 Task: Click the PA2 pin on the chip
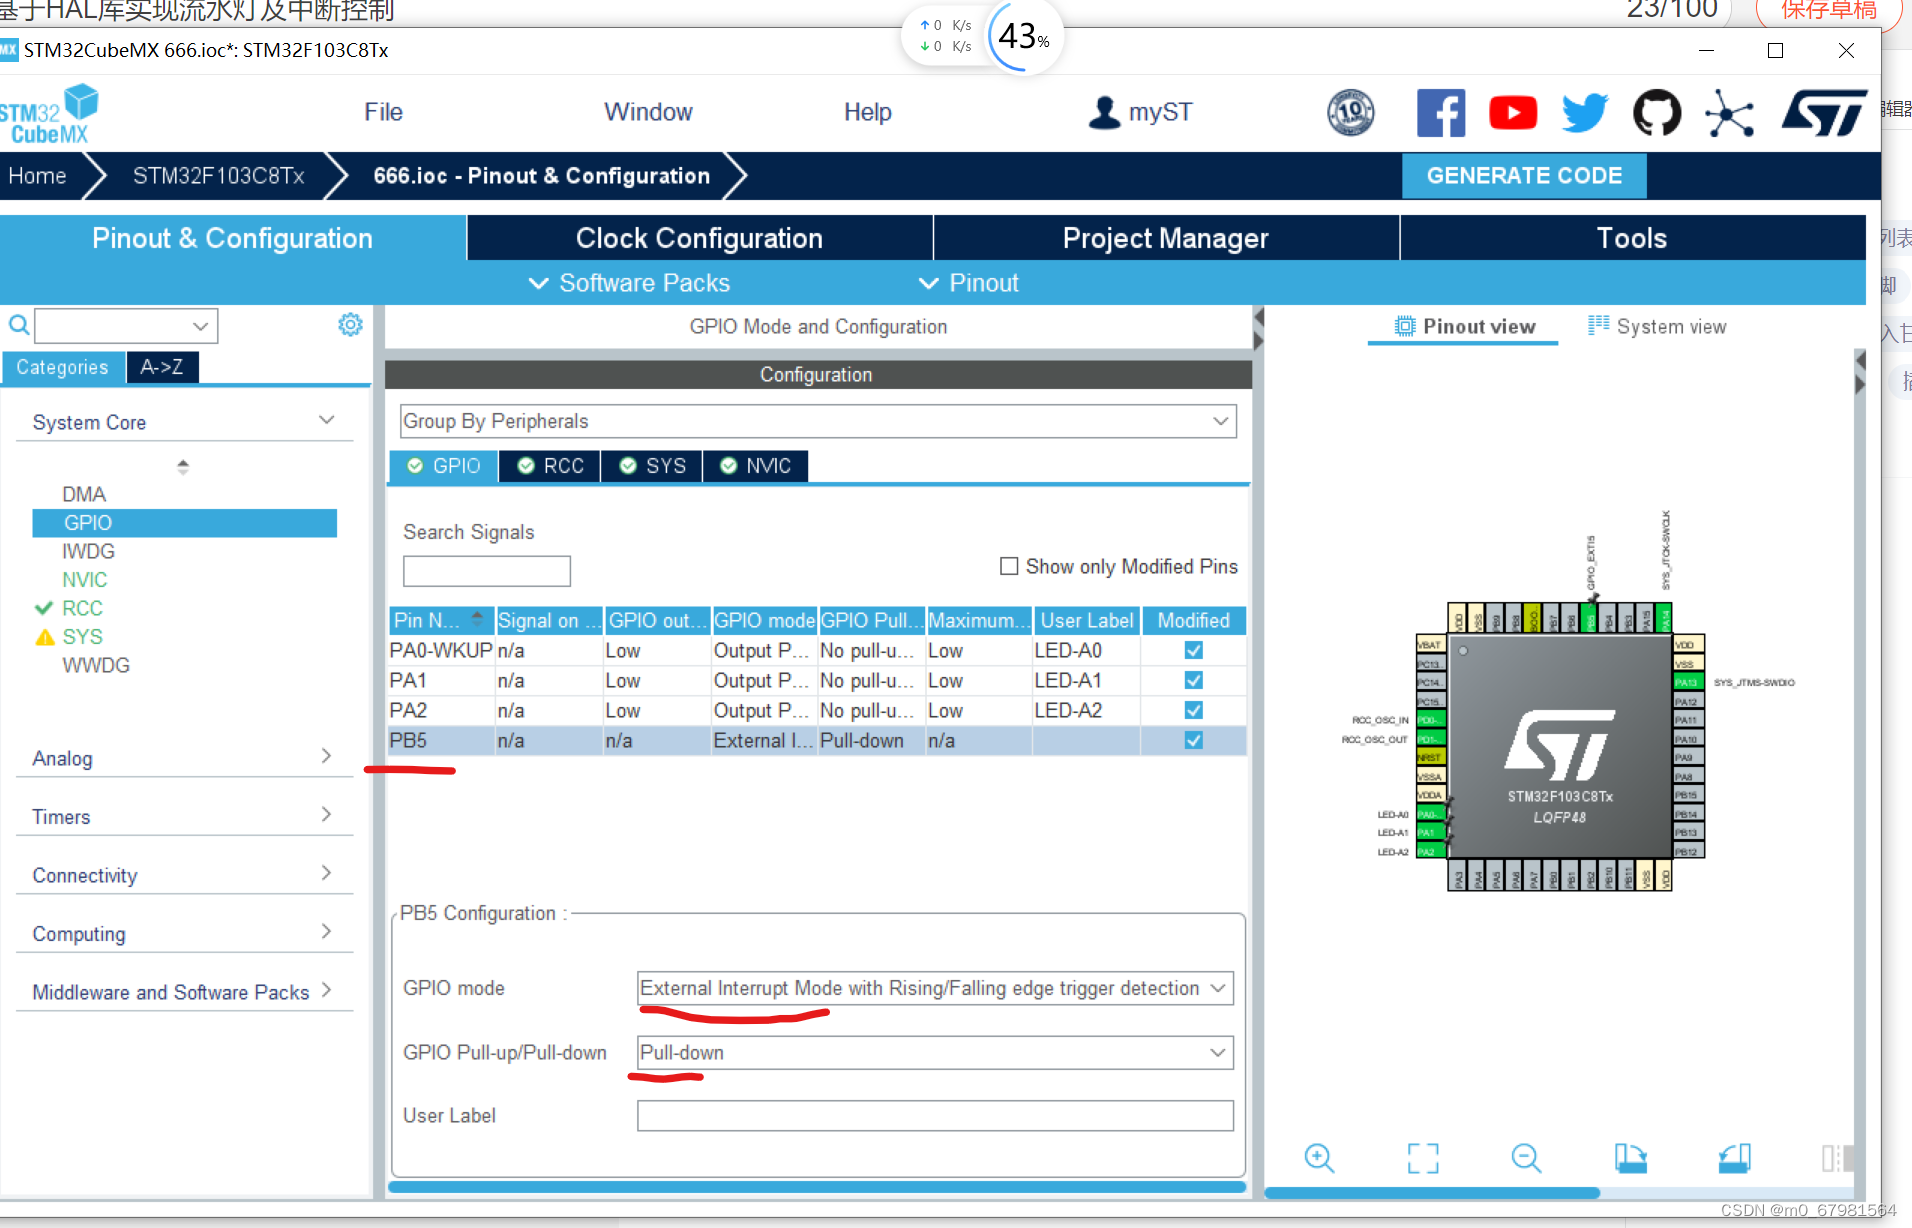1430,852
